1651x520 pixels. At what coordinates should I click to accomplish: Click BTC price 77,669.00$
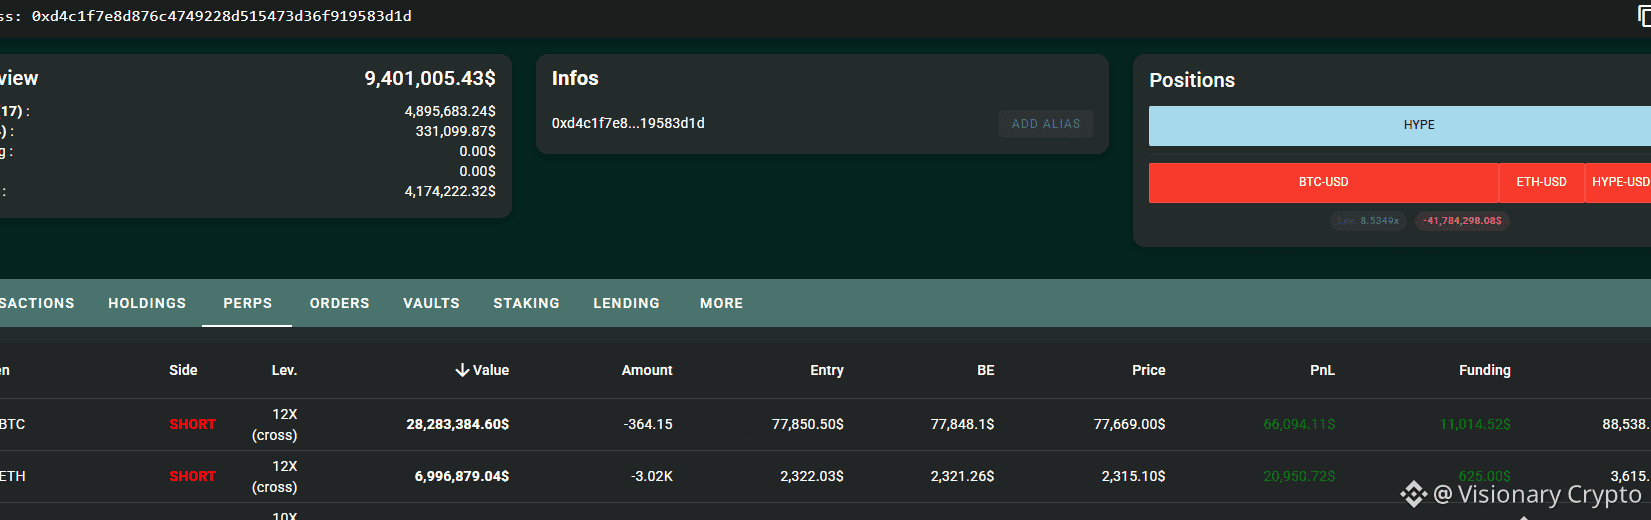1129,424
